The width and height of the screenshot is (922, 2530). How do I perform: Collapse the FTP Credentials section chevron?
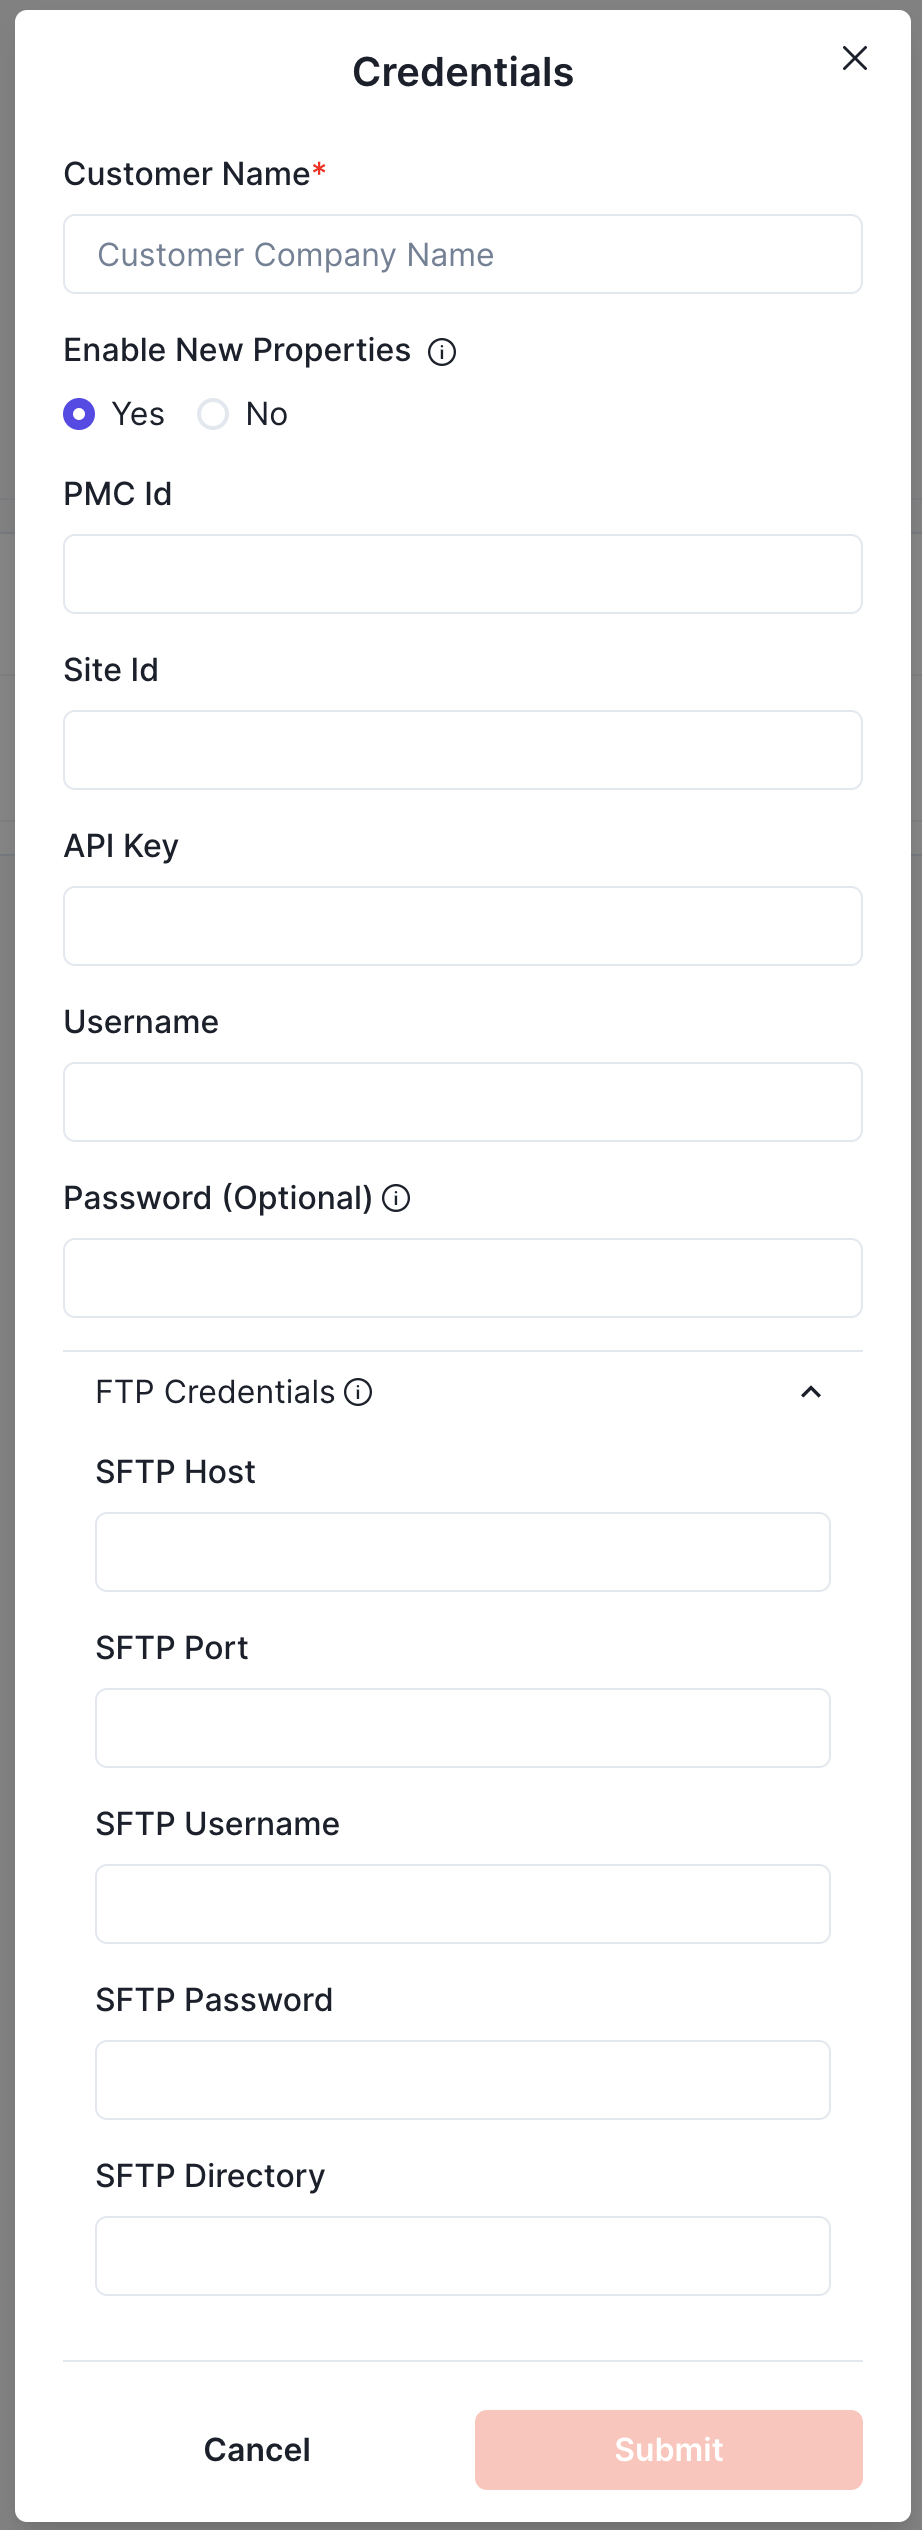811,1392
